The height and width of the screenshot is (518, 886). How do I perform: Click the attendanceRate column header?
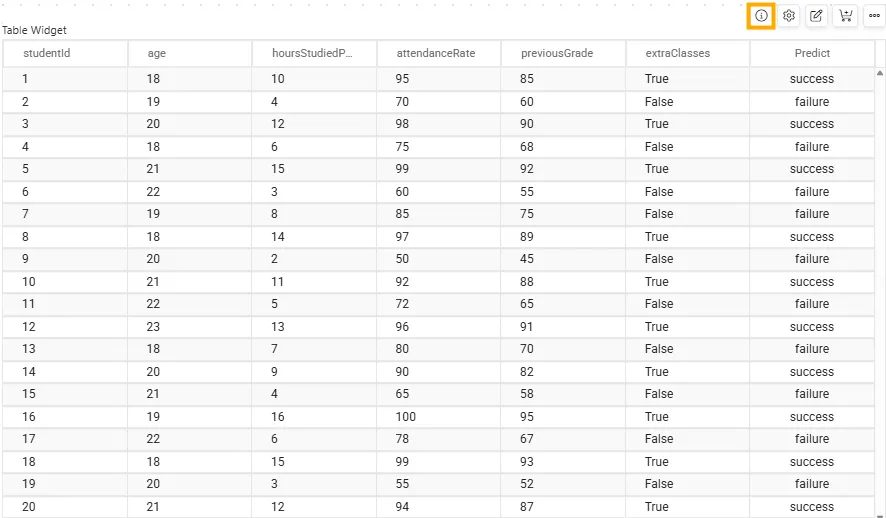click(x=436, y=53)
